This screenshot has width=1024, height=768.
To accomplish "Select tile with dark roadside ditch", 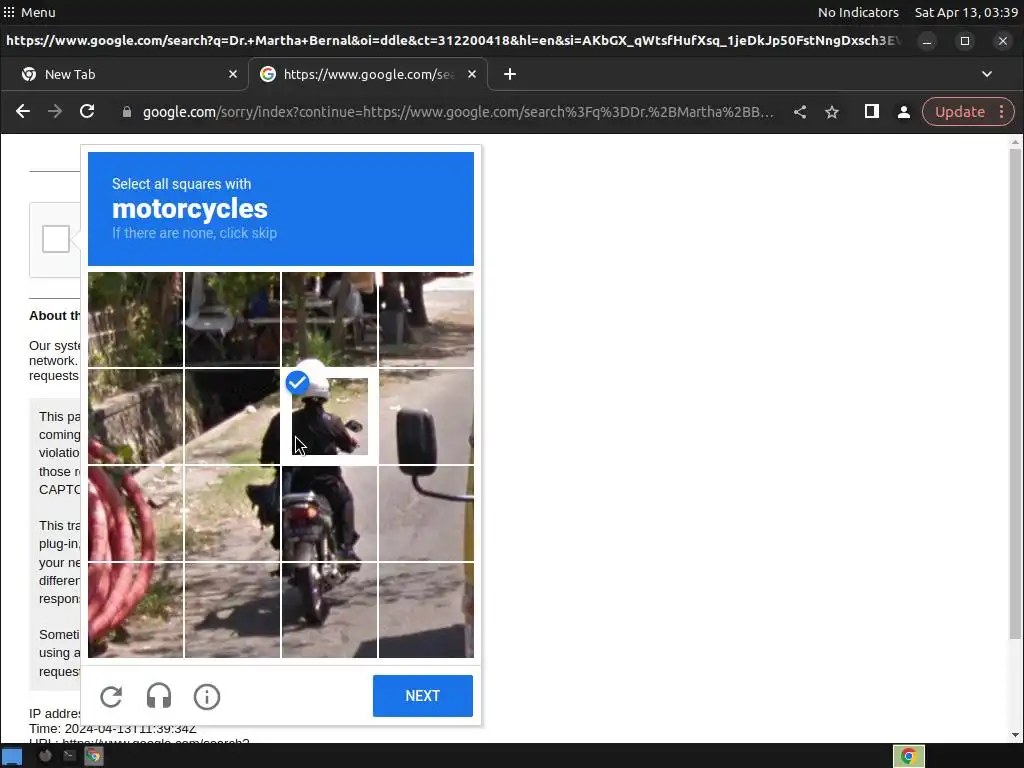I will (x=232, y=417).
